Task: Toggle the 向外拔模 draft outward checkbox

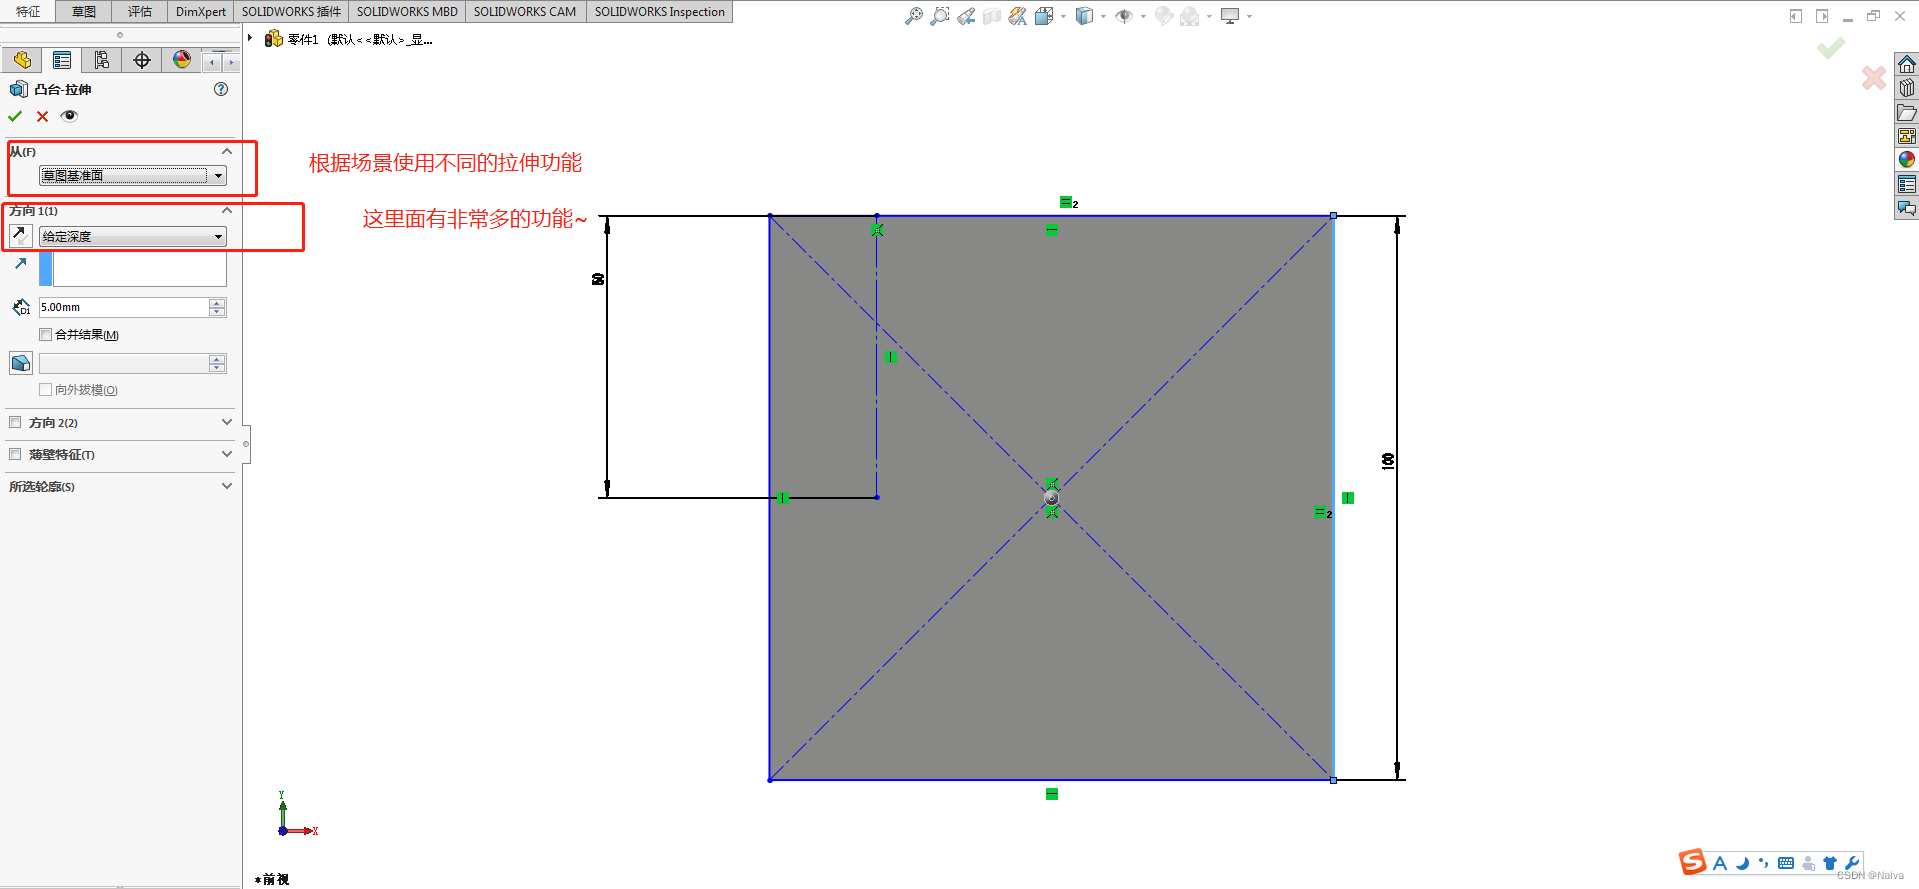Action: (x=45, y=390)
